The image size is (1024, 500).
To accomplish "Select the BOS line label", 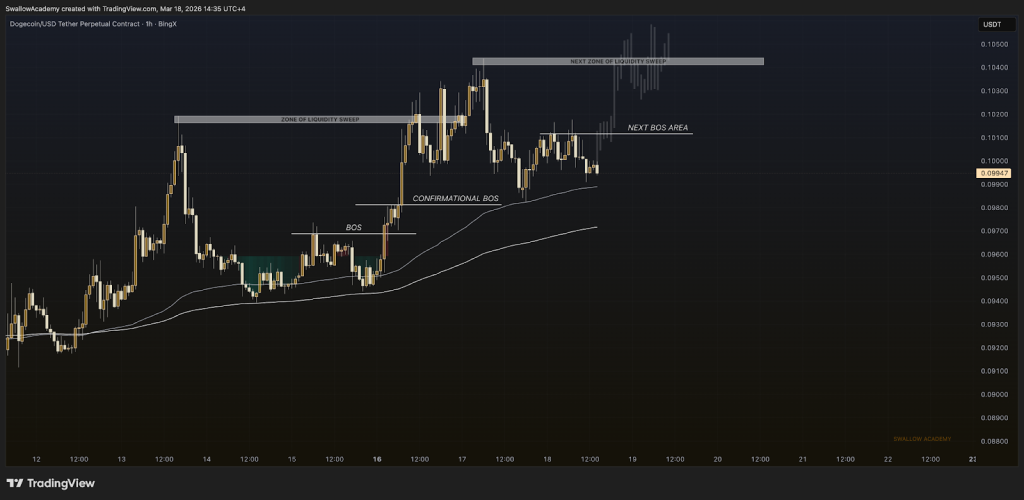I will point(354,228).
